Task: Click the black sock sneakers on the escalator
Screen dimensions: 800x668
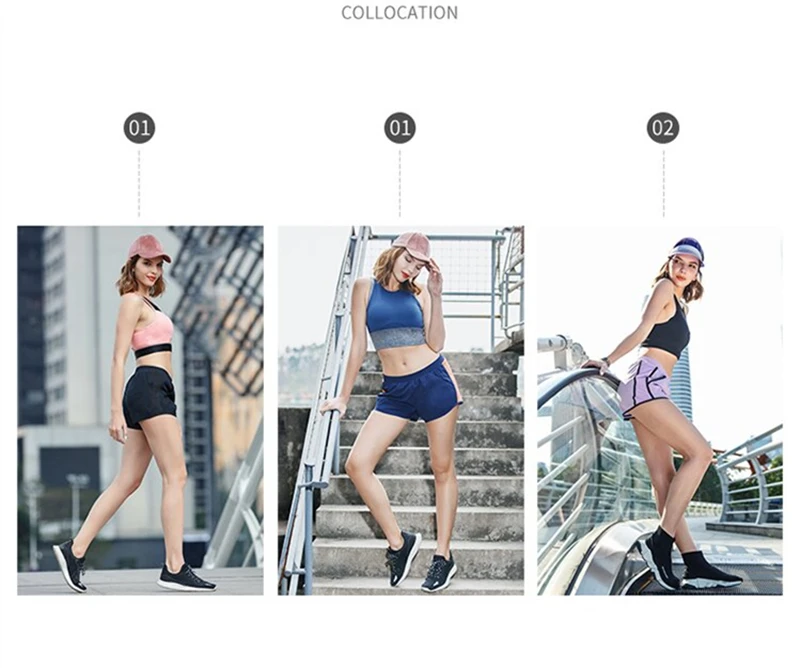Action: coord(686,564)
